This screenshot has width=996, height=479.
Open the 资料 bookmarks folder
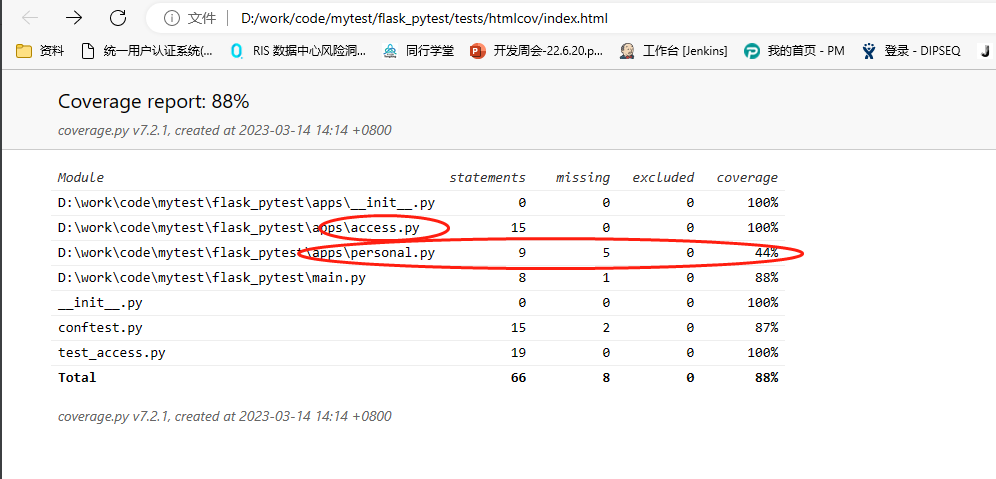pyautogui.click(x=40, y=51)
